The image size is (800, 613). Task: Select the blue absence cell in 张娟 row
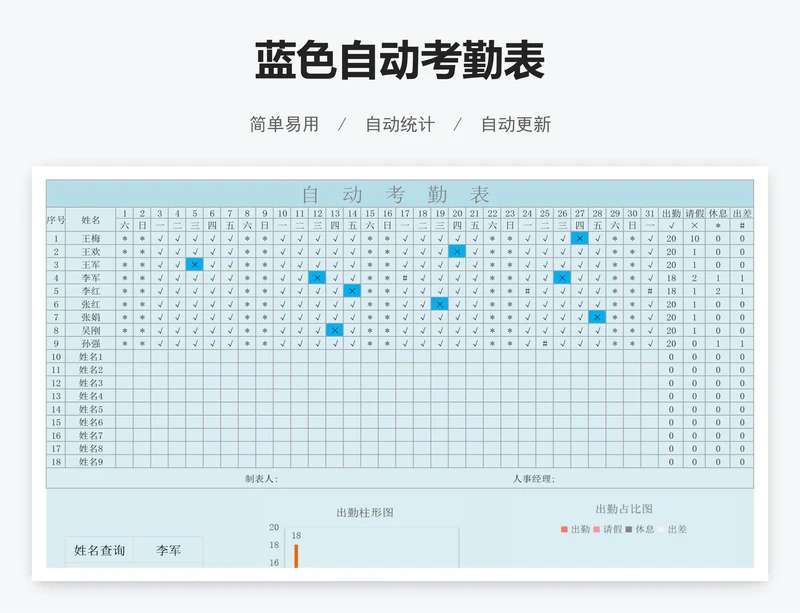pyautogui.click(x=597, y=317)
